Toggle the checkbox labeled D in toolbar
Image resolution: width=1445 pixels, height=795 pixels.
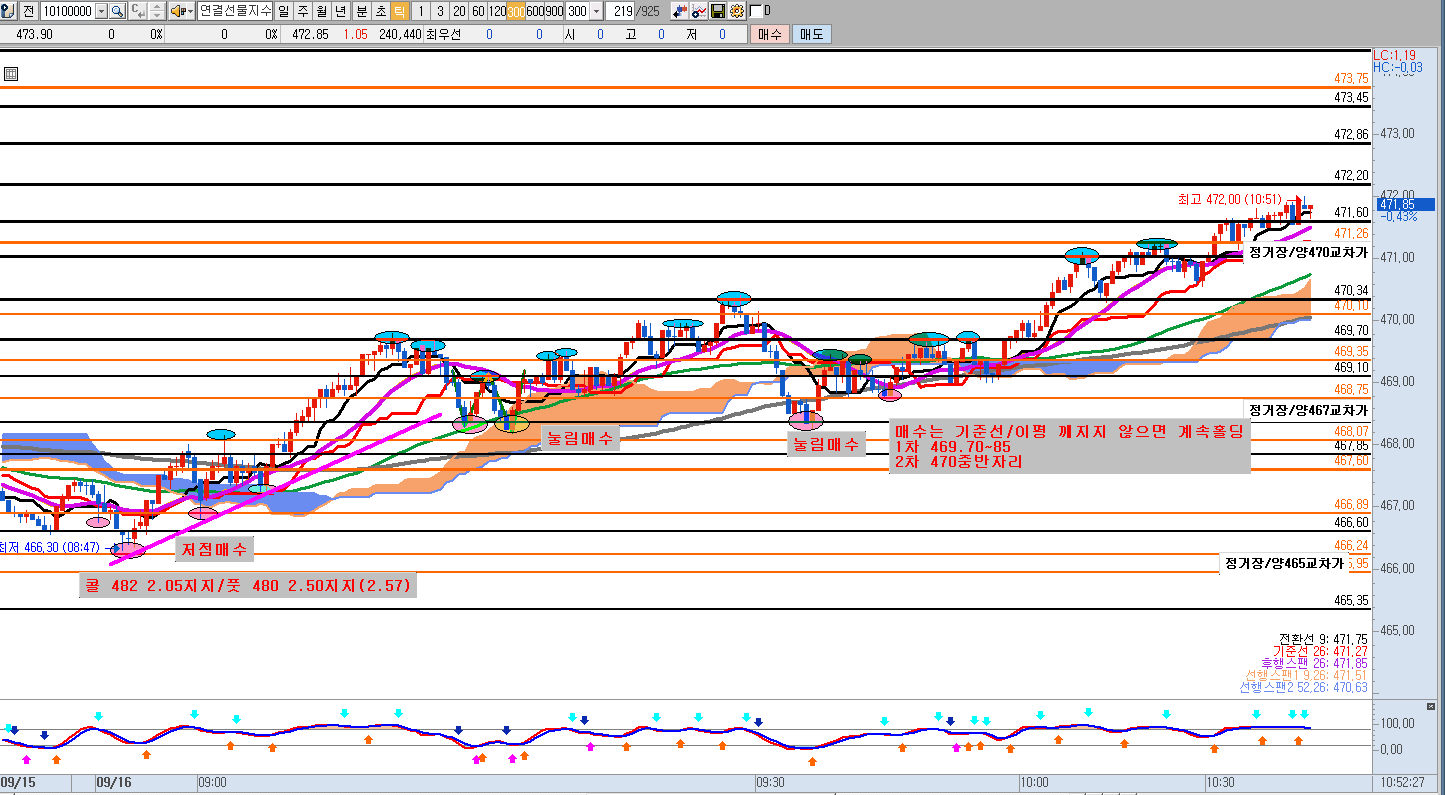(755, 11)
